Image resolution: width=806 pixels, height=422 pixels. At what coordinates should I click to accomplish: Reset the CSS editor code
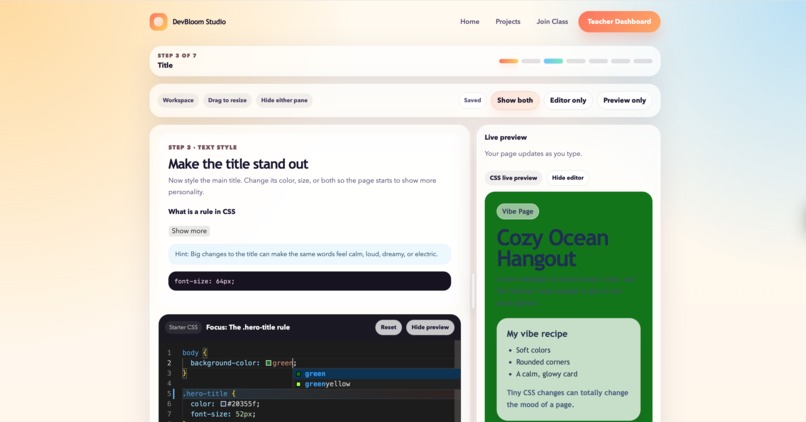[389, 327]
